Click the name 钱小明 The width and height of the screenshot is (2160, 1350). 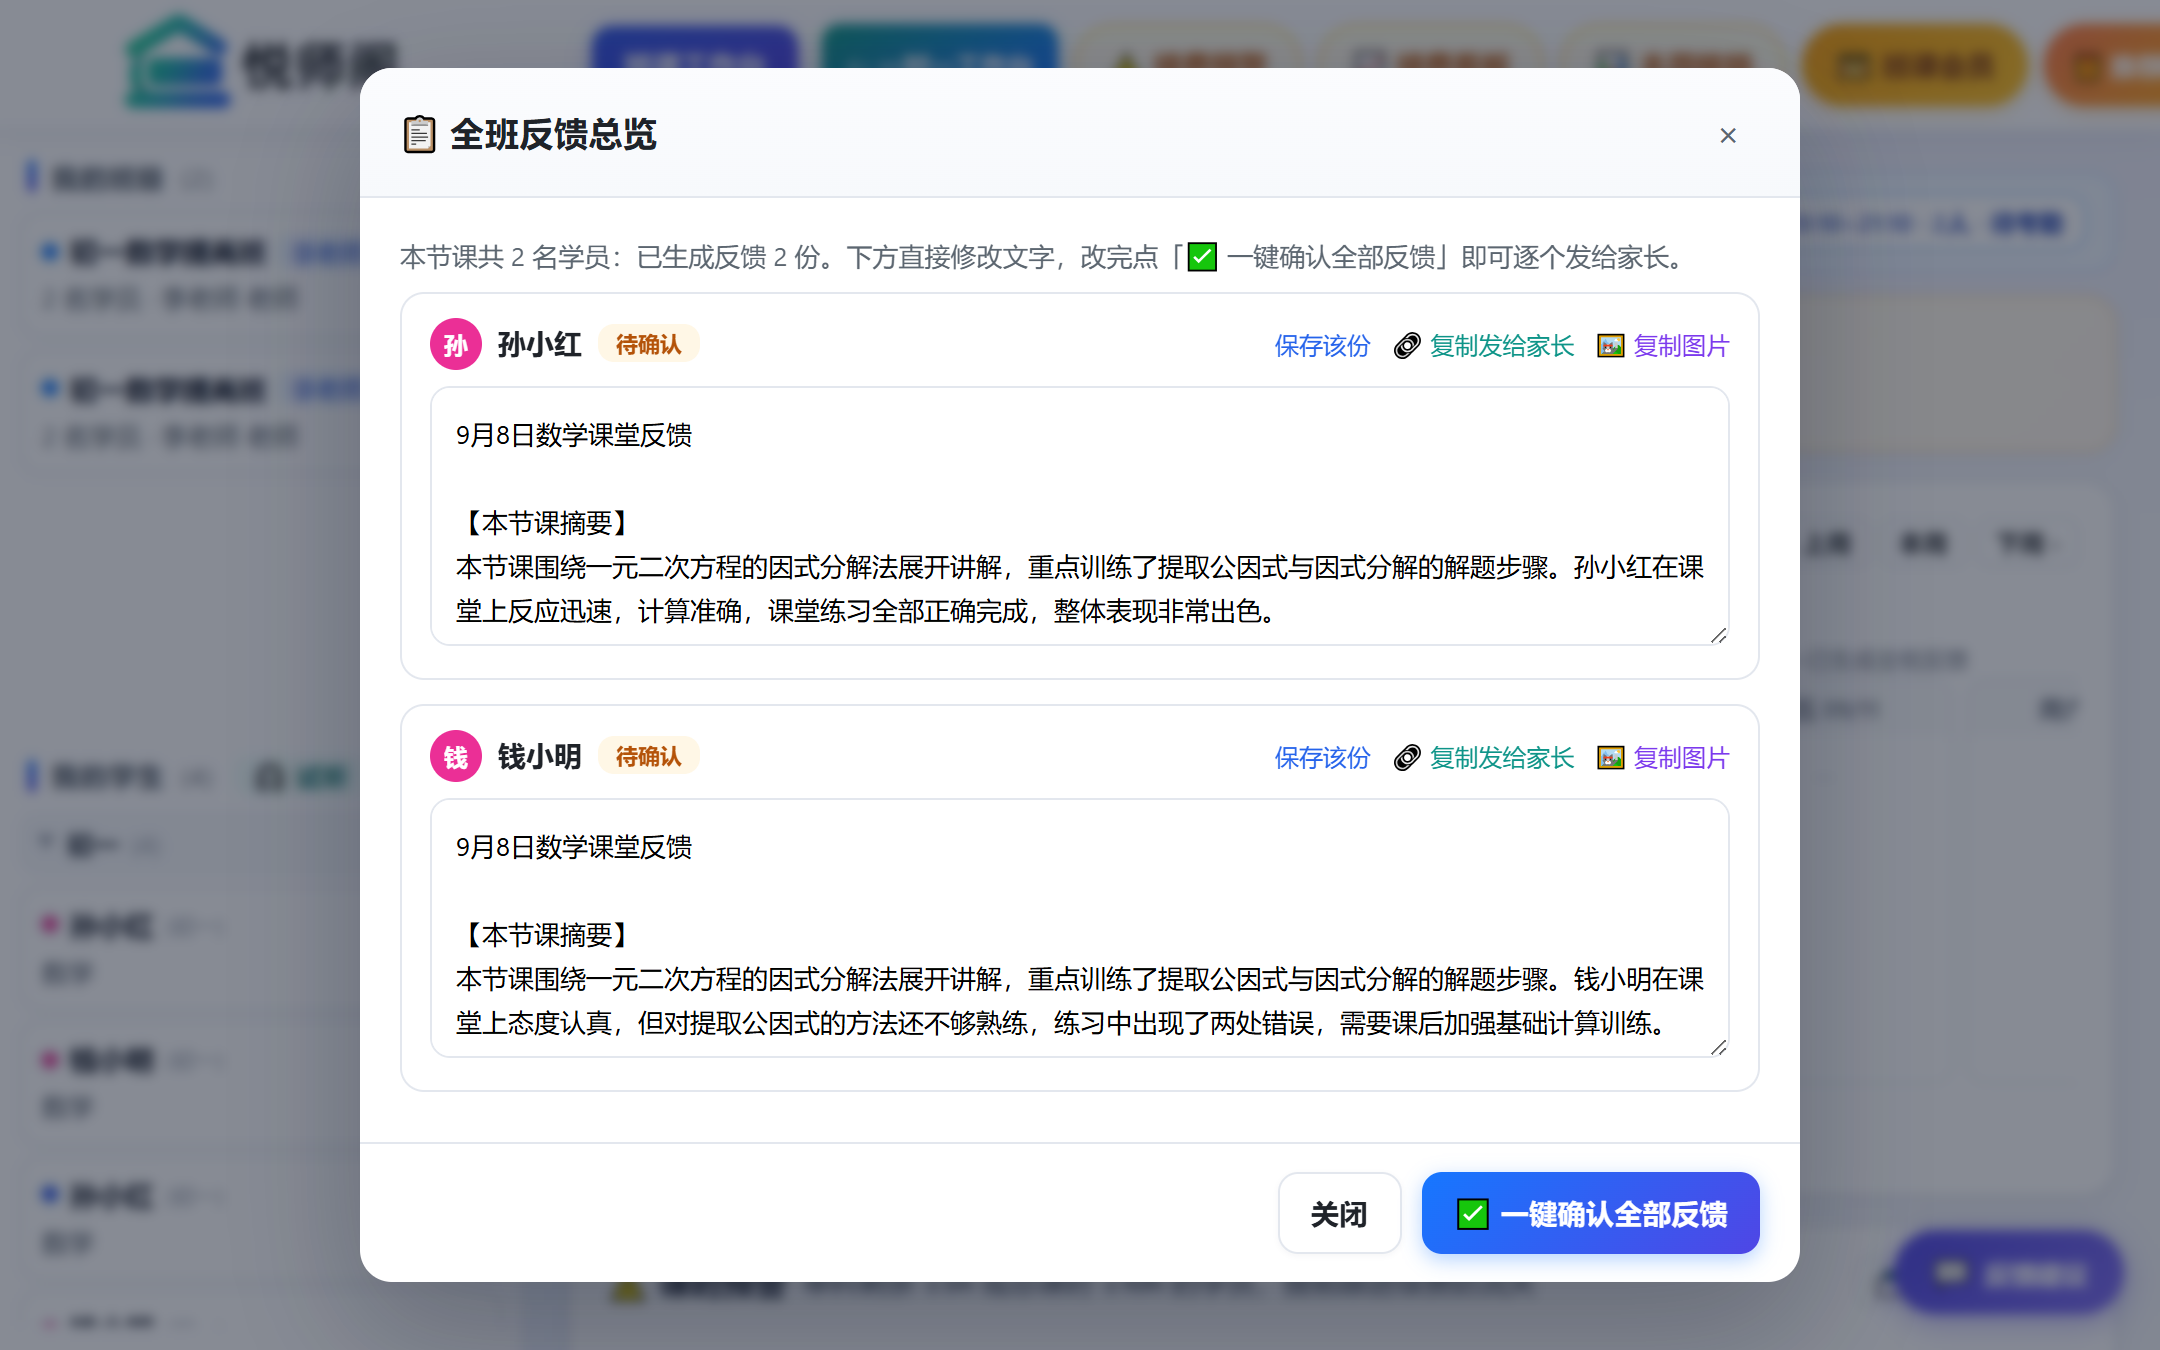(539, 757)
